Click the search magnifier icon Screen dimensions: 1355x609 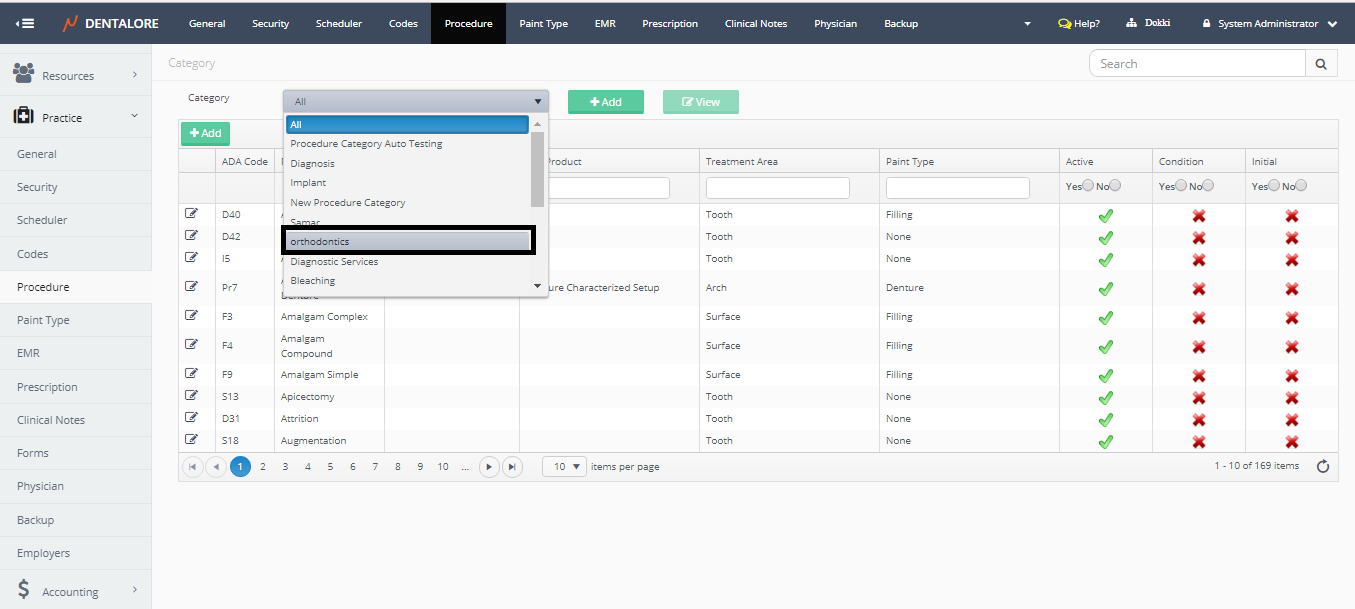1321,64
